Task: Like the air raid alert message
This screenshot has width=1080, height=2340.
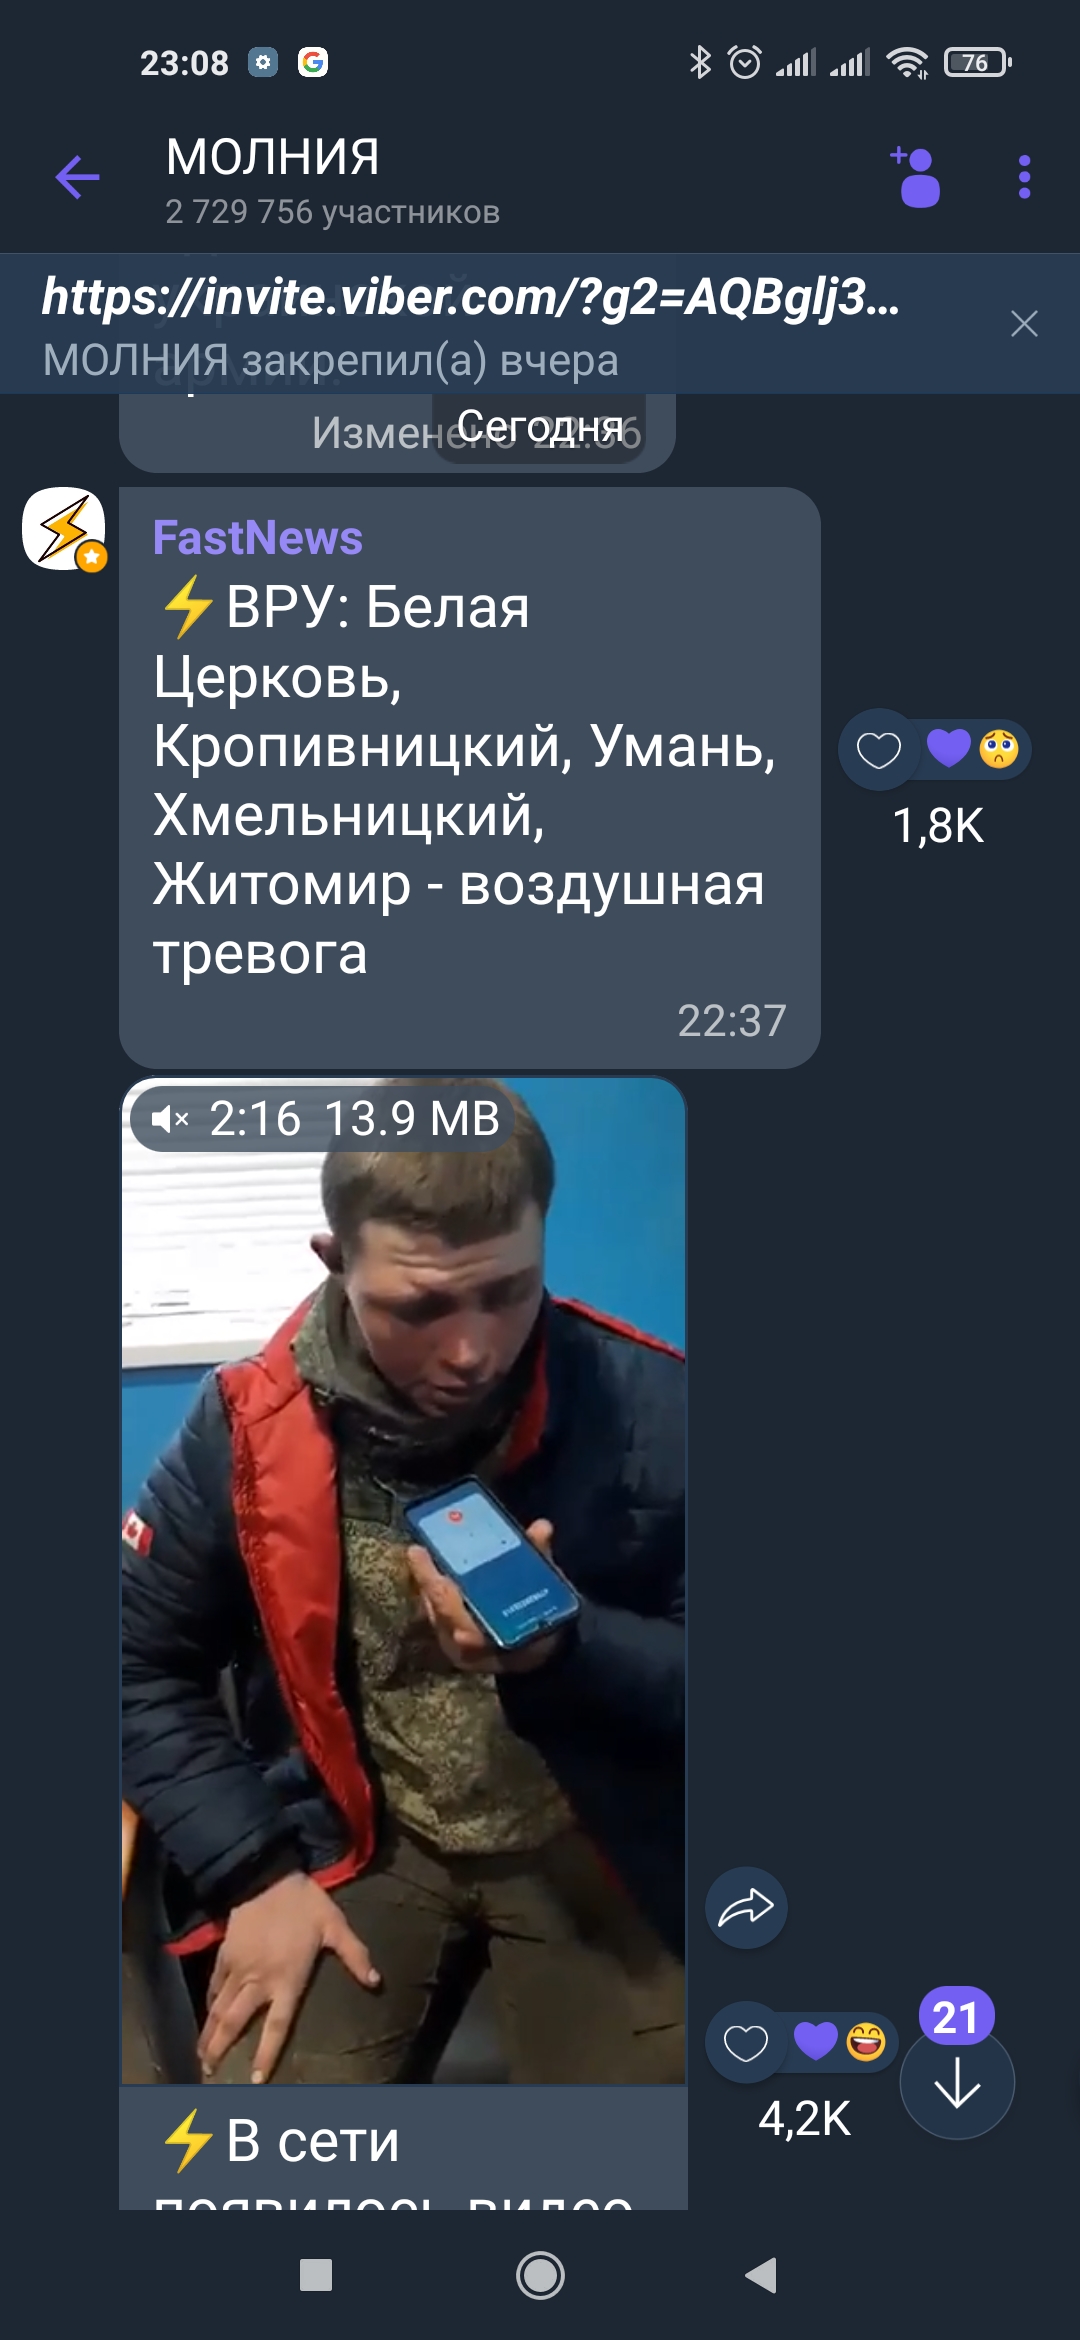Action: (879, 750)
